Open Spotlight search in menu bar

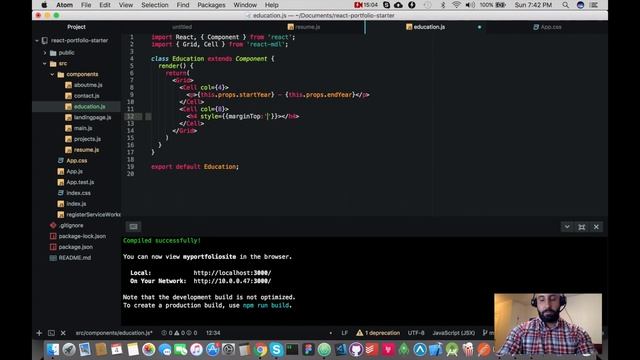click(x=565, y=5)
